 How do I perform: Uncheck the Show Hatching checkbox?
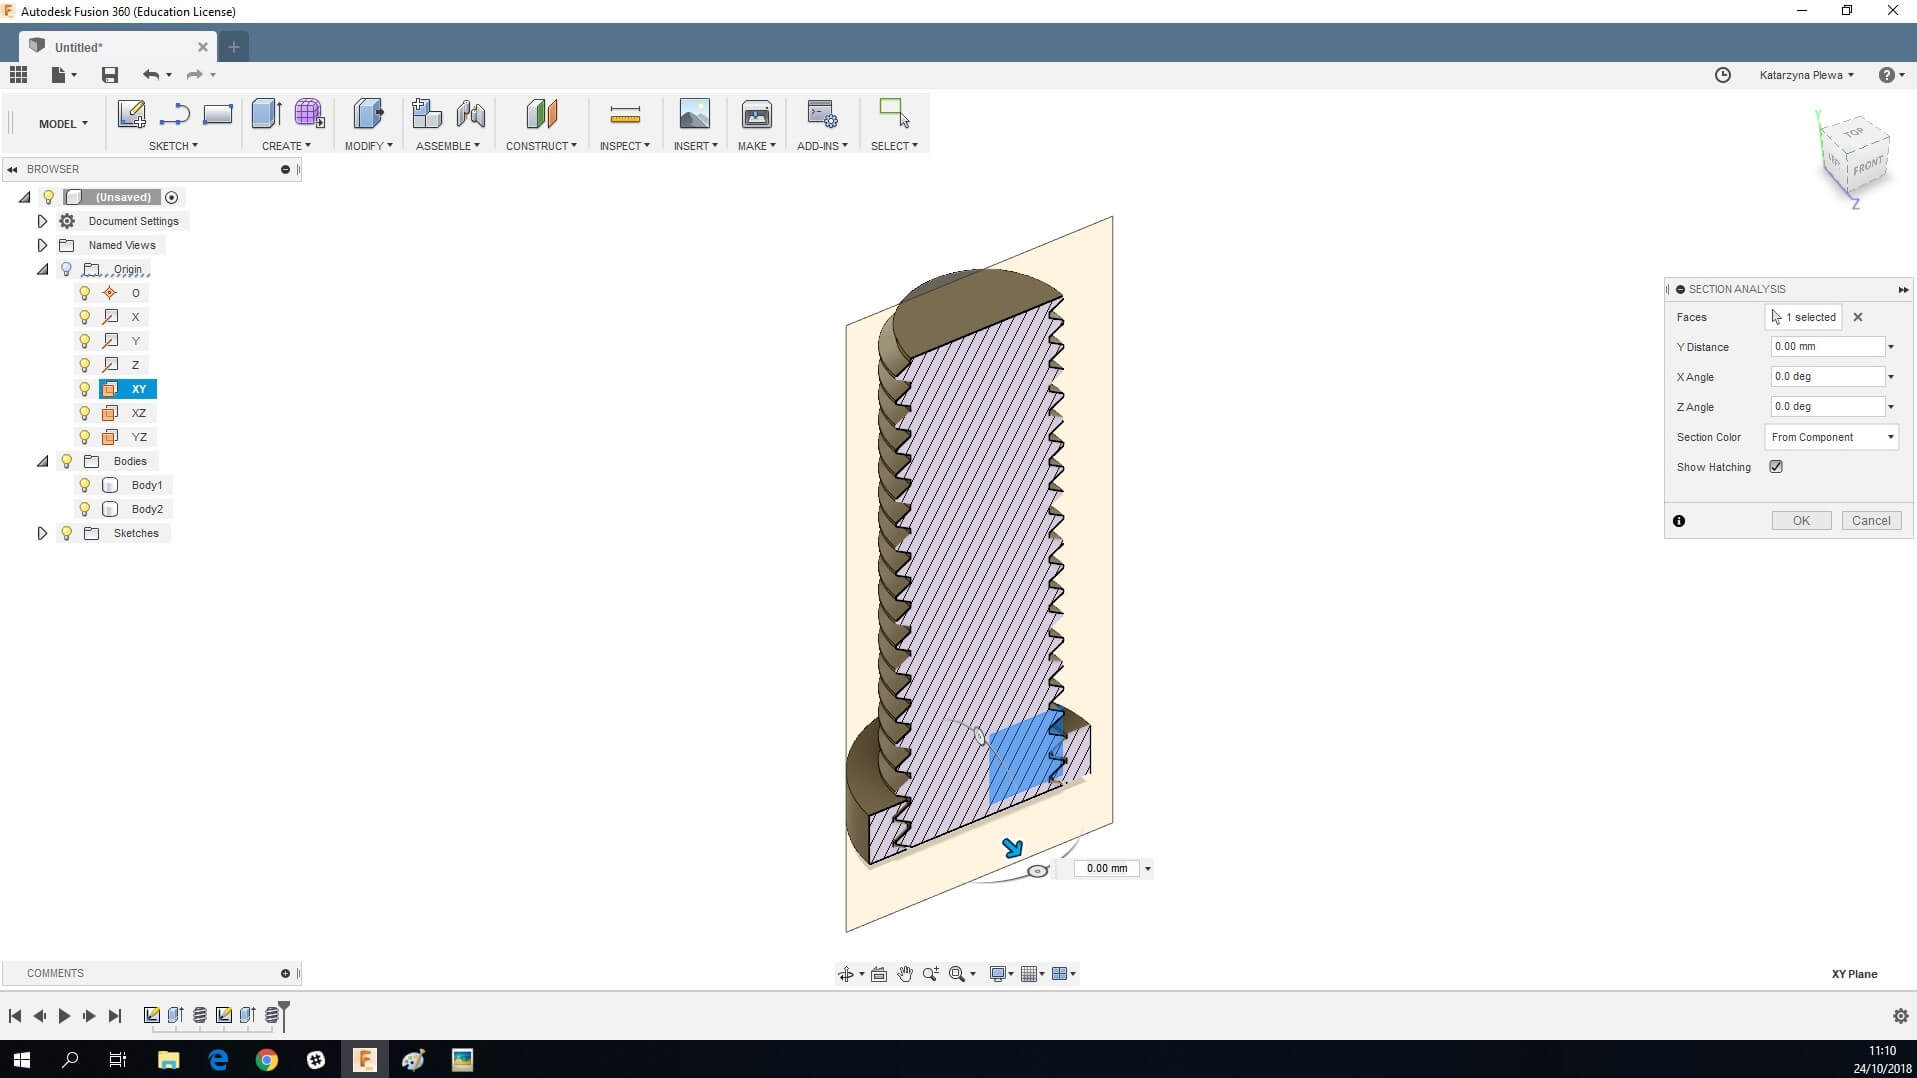(x=1776, y=467)
